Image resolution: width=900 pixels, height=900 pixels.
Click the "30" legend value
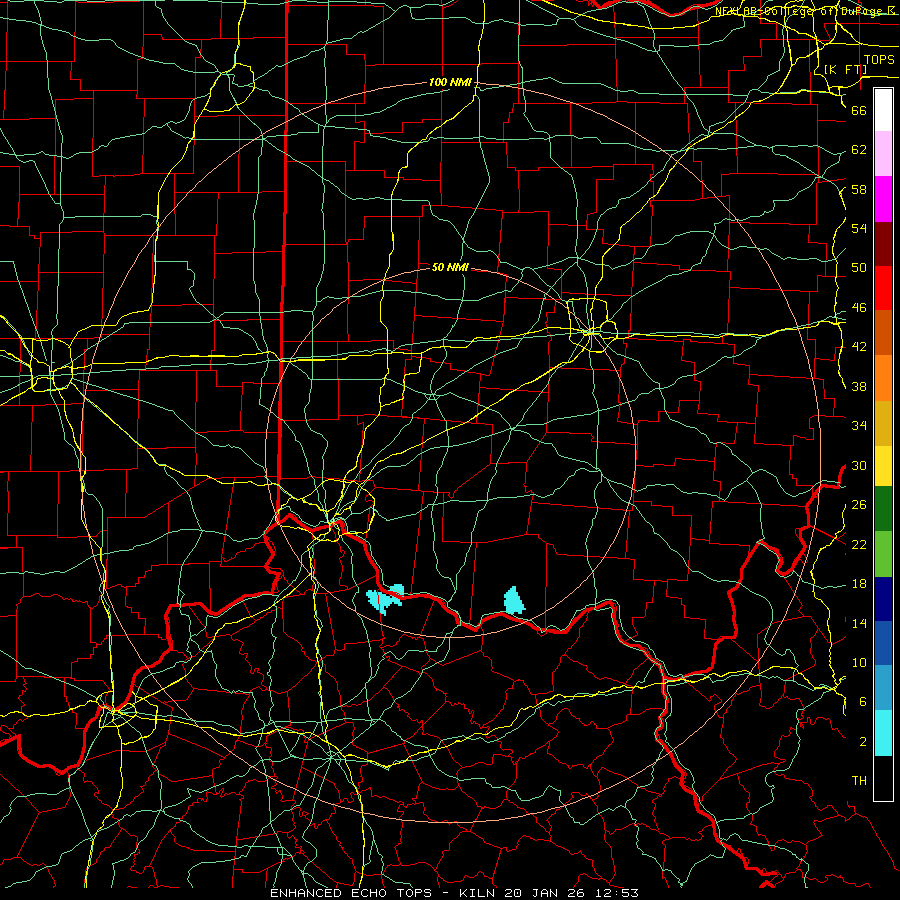859,465
